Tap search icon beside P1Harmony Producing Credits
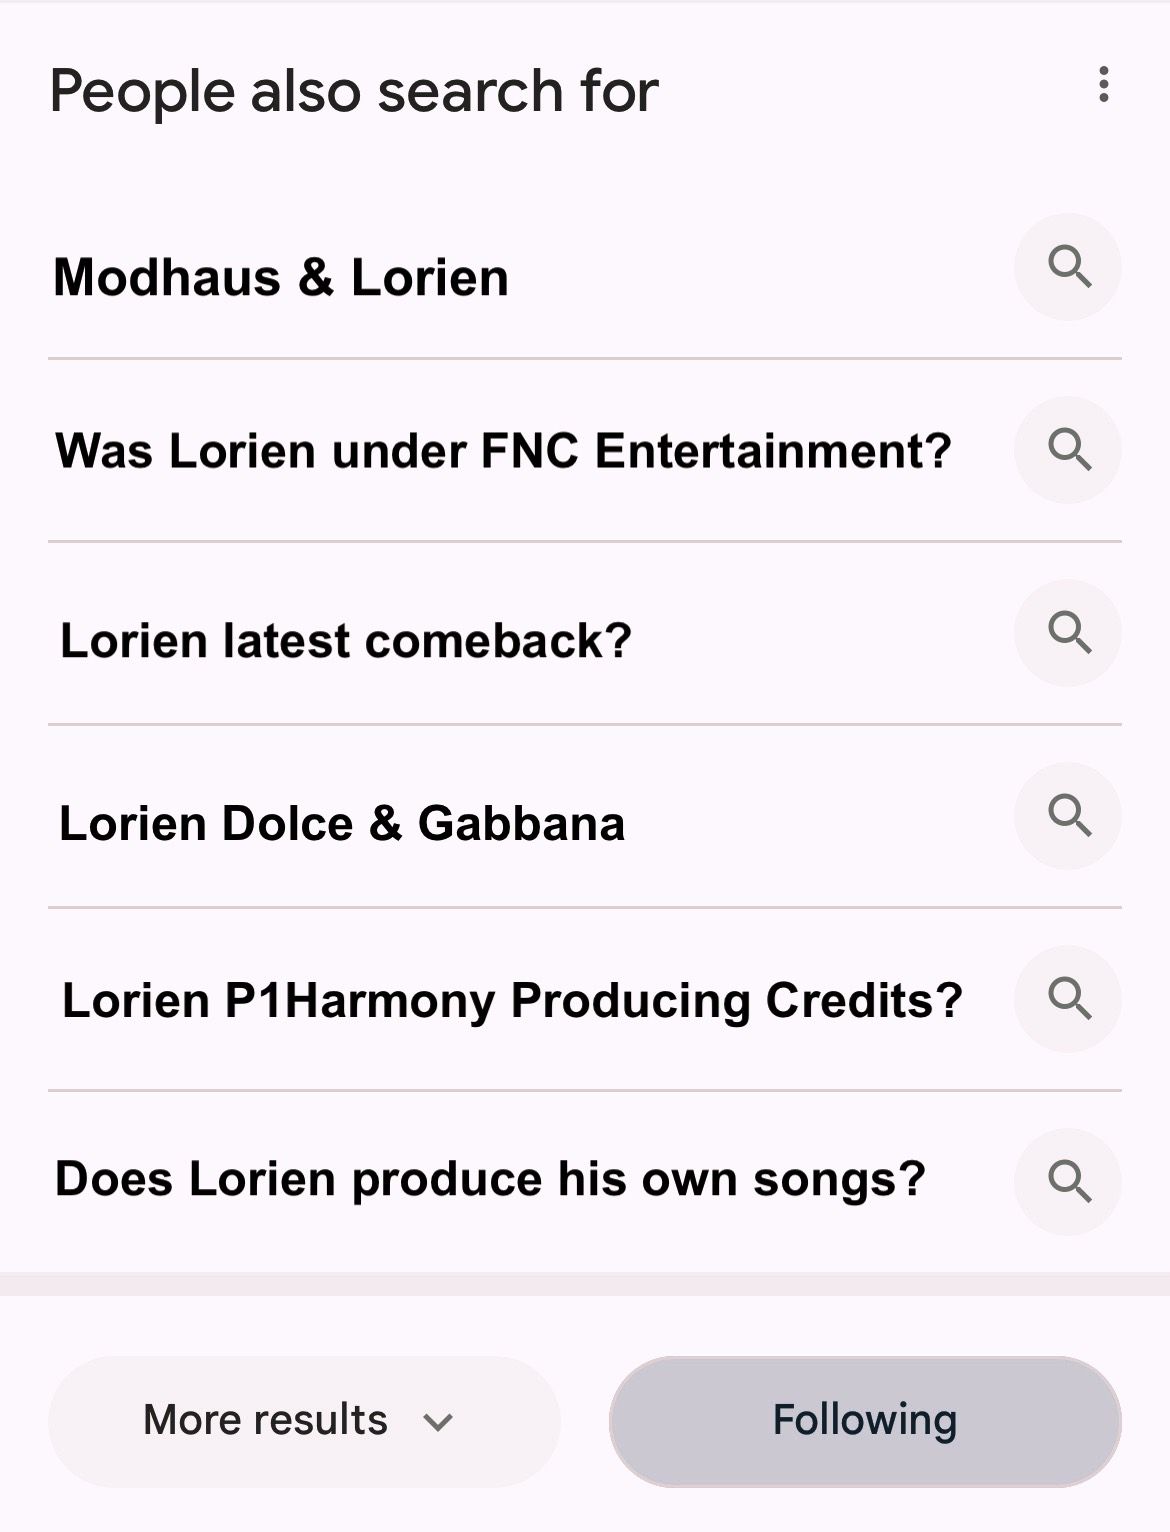This screenshot has height=1532, width=1170. 1068,999
